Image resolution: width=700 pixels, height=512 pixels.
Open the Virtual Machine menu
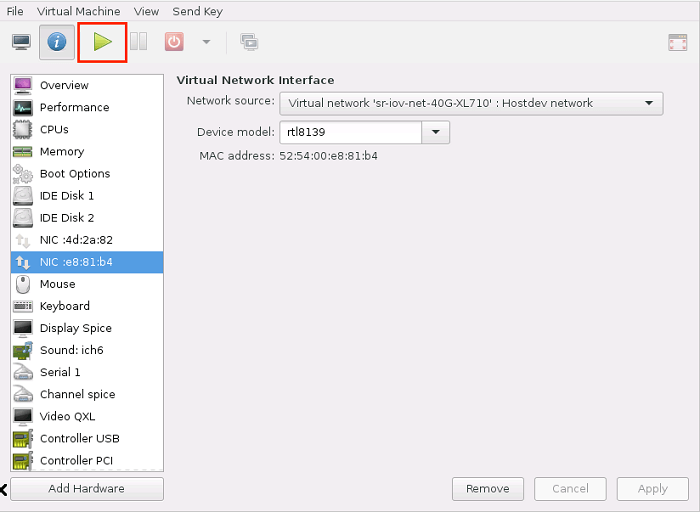pos(79,11)
